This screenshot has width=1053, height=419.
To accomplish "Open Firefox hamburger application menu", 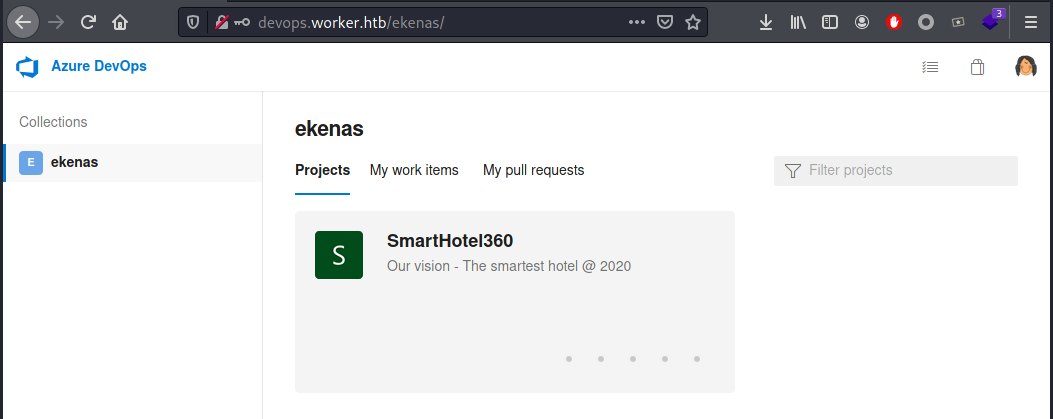I will (x=1031, y=22).
